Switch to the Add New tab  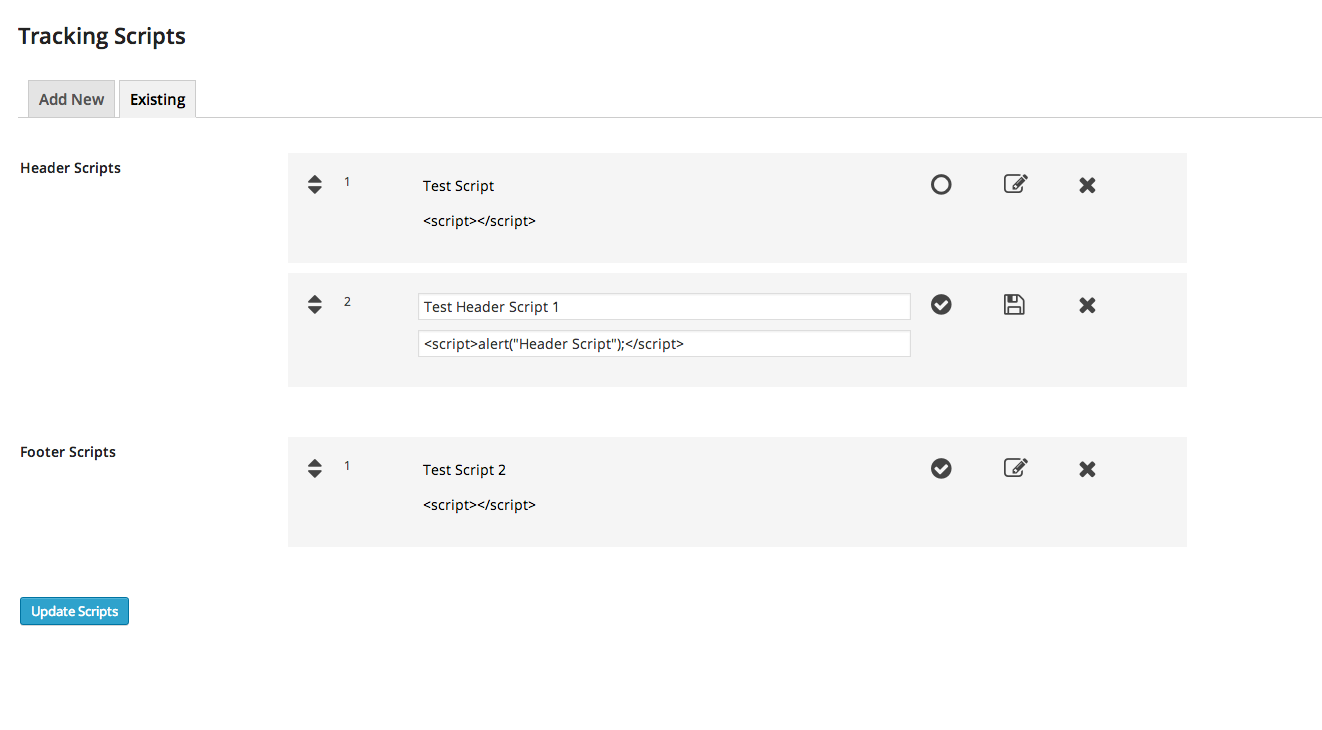(71, 99)
